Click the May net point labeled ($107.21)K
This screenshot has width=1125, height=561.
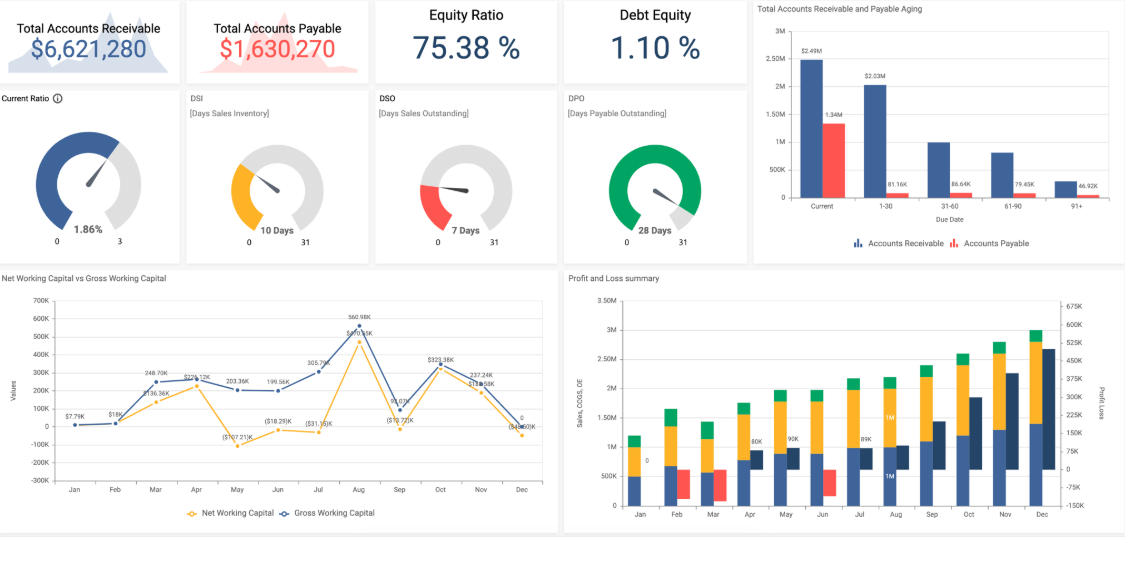[x=237, y=446]
